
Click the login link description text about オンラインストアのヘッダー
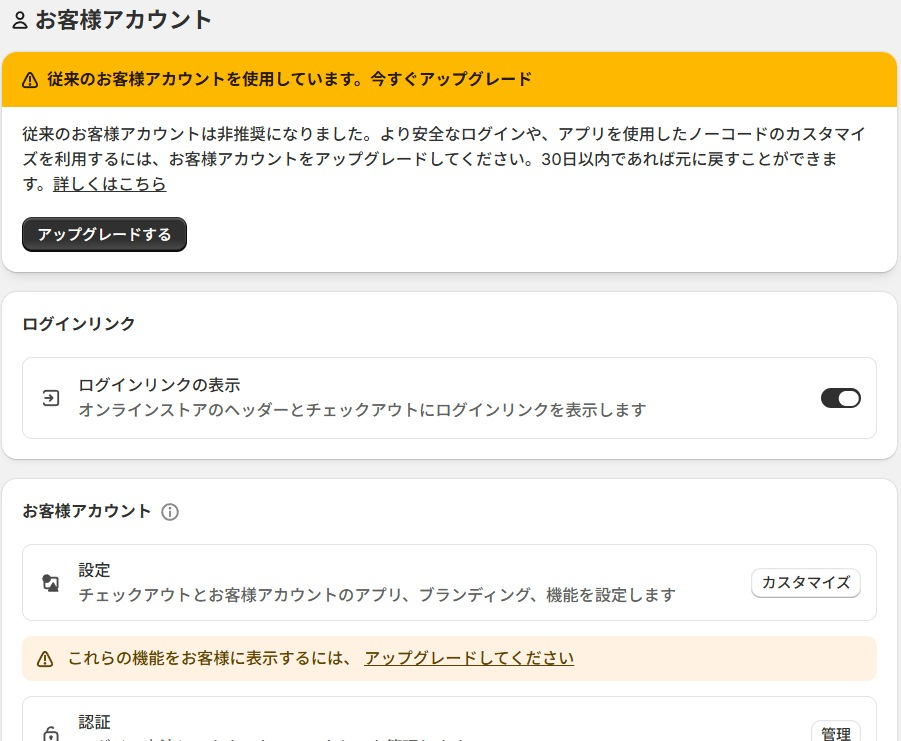coord(362,410)
